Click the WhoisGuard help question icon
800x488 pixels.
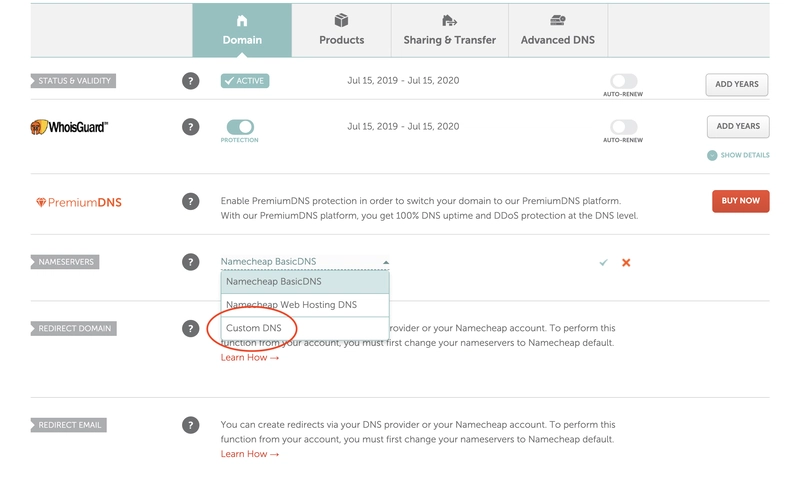click(190, 127)
